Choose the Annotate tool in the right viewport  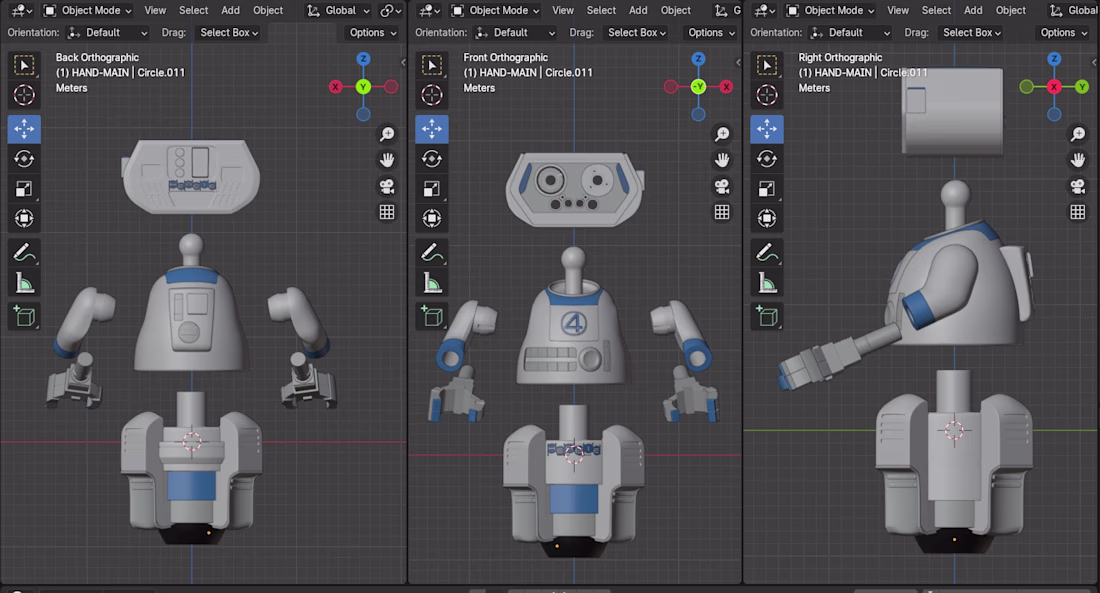coord(767,252)
